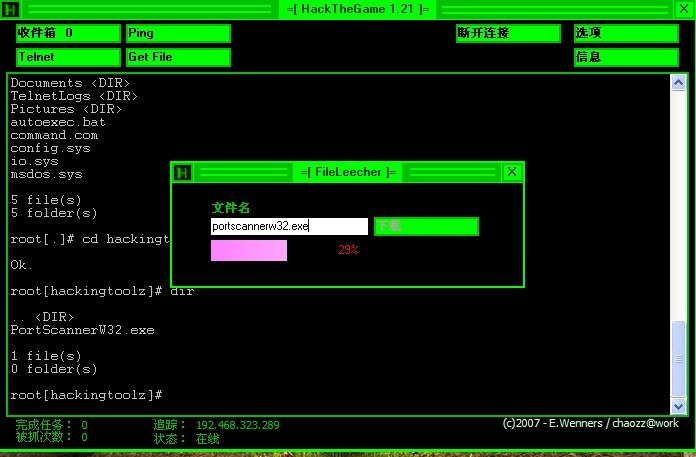The image size is (696, 457).
Task: Click the 状态 在线 status text
Action: 187,439
